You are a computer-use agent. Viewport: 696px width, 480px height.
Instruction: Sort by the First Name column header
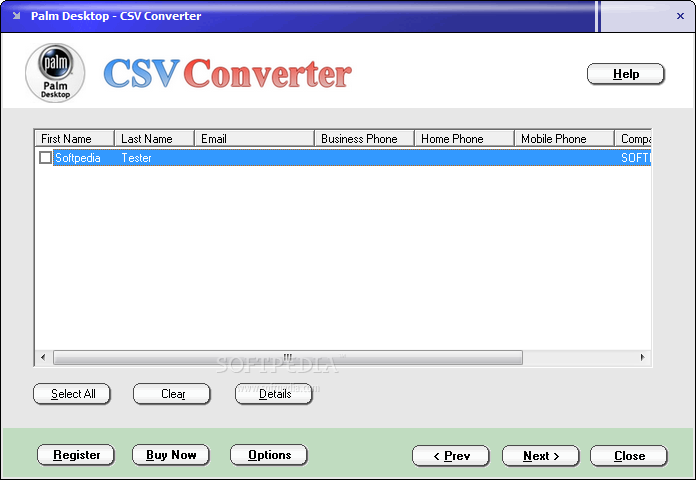pyautogui.click(x=75, y=139)
